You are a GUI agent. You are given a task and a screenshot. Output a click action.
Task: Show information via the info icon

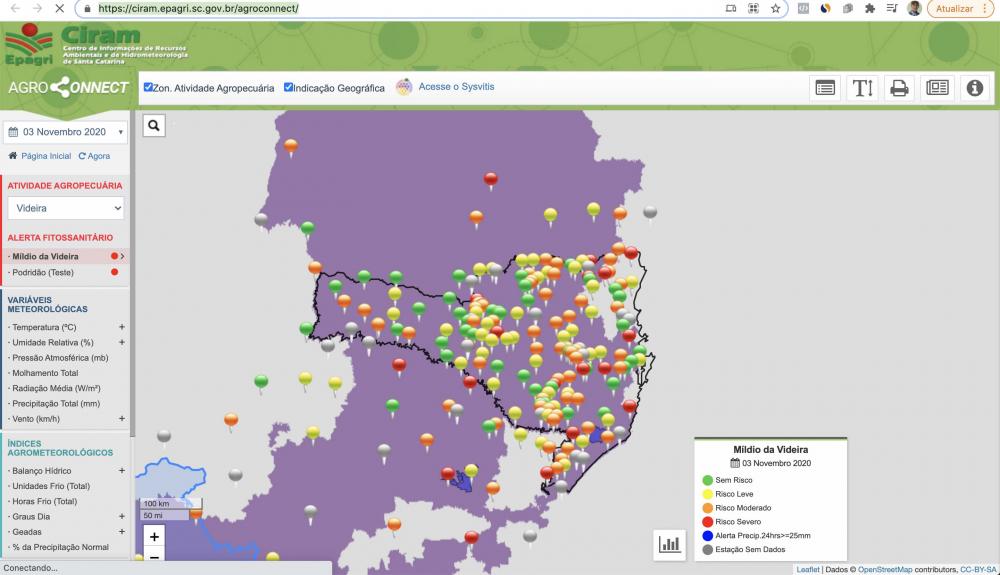pos(974,88)
